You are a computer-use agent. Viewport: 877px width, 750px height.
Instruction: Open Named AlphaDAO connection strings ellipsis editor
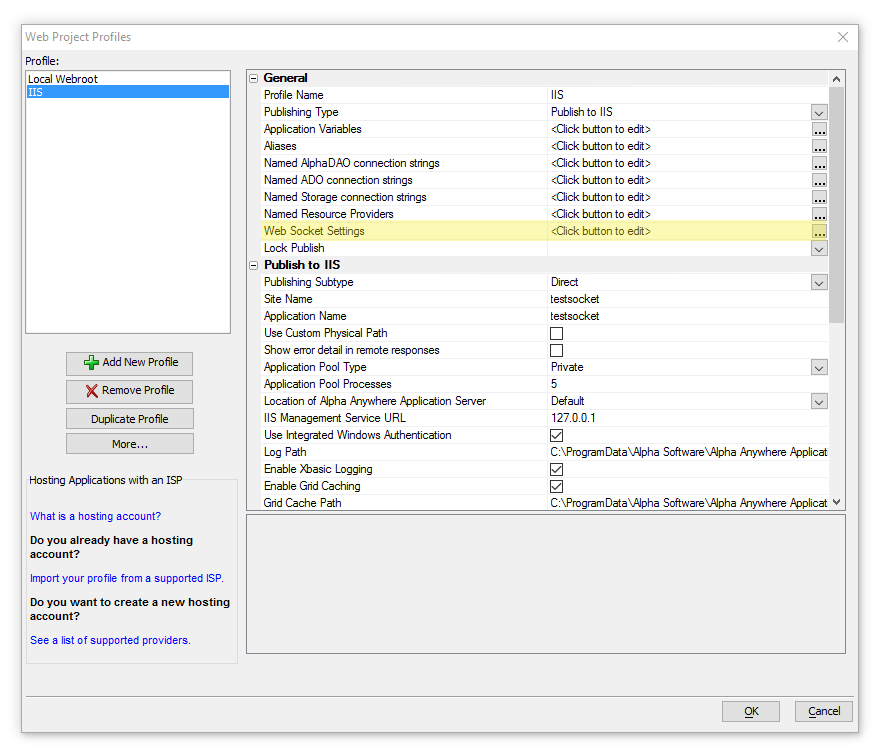click(819, 164)
